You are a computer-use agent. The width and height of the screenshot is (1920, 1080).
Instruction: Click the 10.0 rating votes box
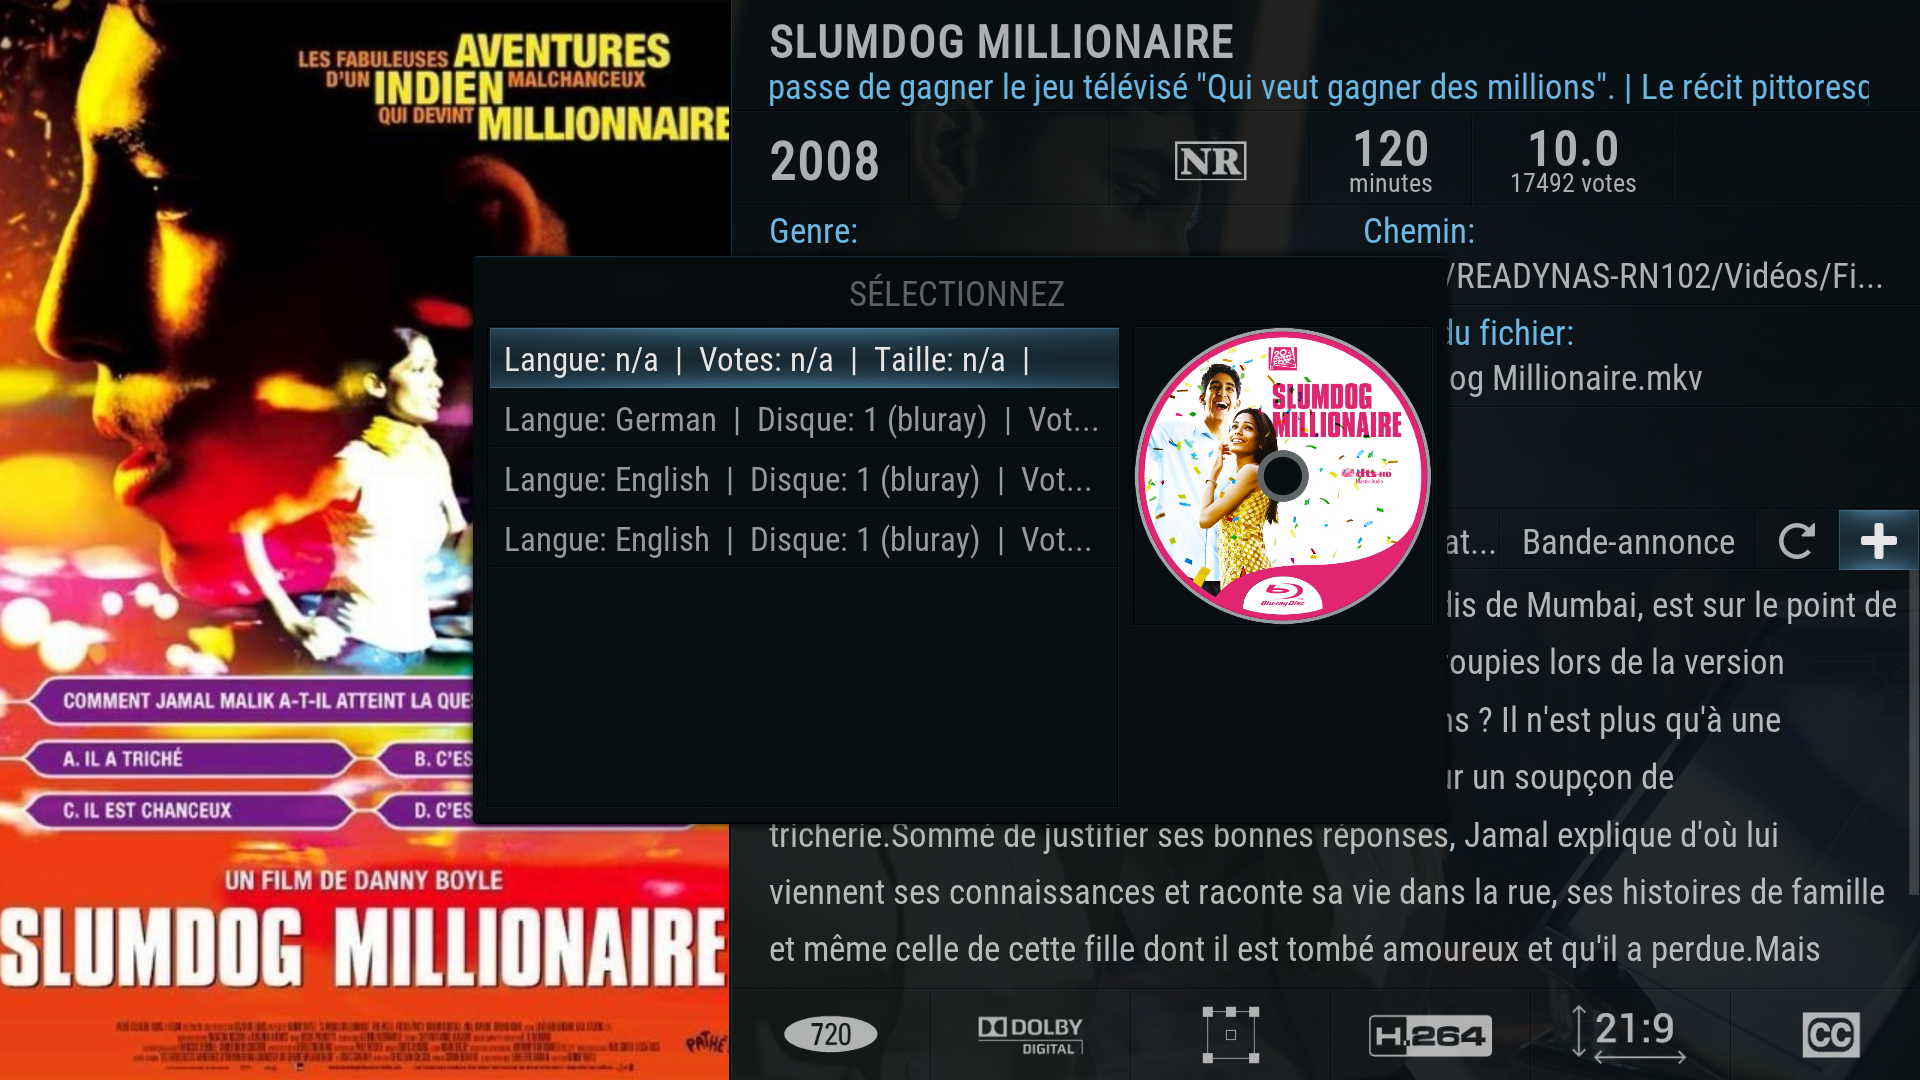click(x=1573, y=160)
